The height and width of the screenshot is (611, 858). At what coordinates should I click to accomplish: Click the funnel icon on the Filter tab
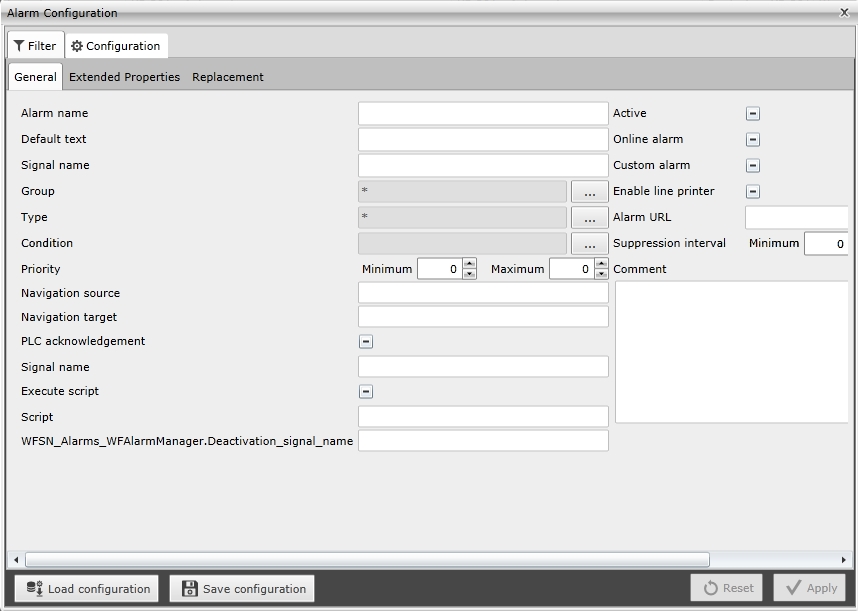[19, 46]
